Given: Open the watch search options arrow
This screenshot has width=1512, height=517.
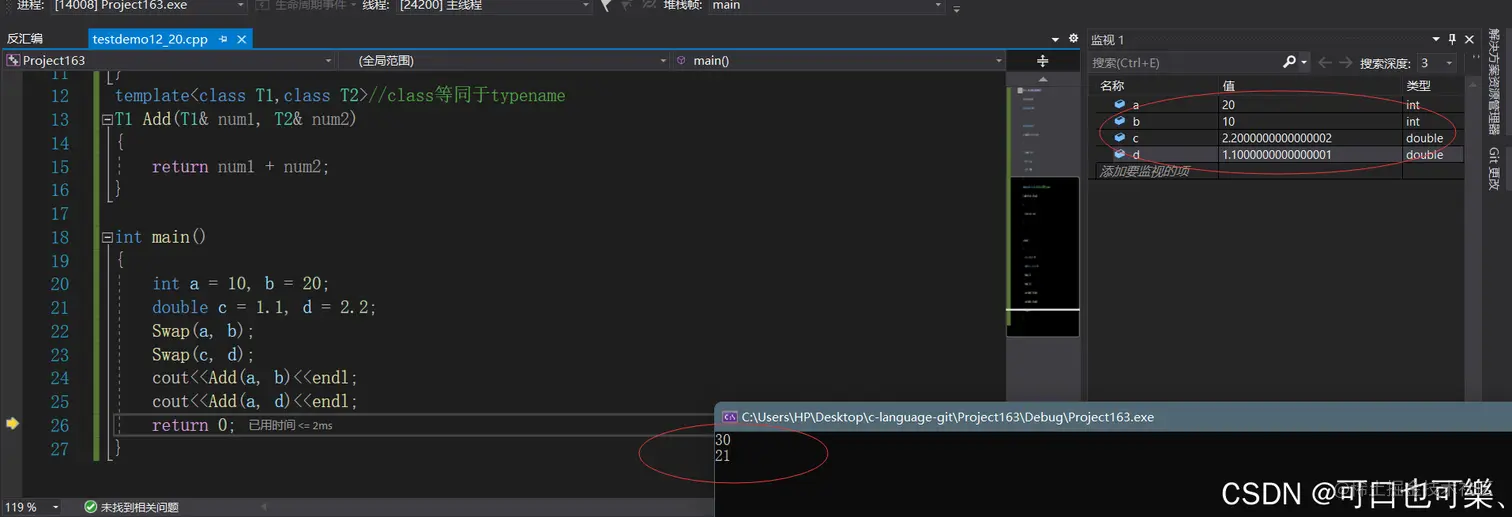Looking at the screenshot, I should pyautogui.click(x=1304, y=63).
